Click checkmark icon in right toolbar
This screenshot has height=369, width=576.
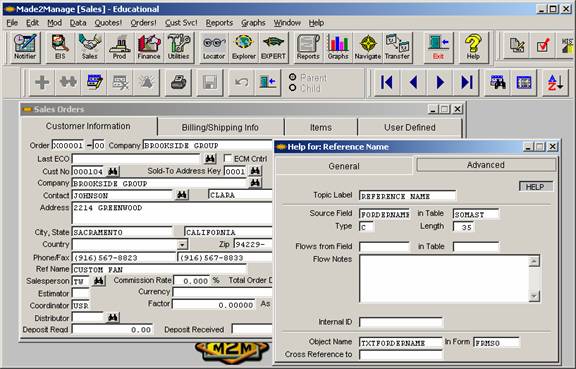tap(543, 45)
